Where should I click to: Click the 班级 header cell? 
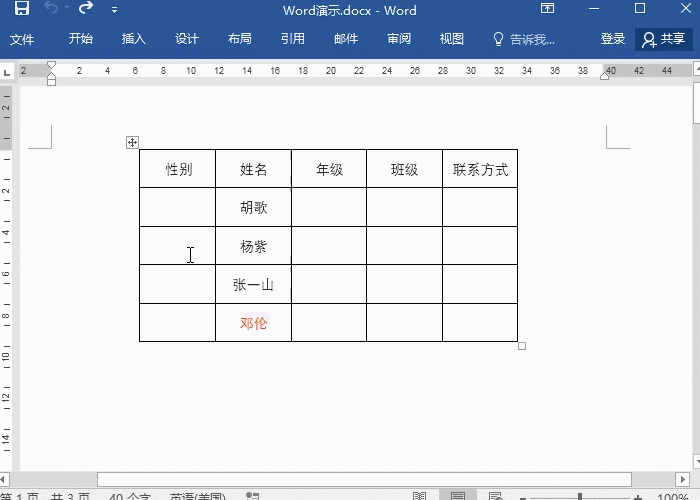[x=404, y=169]
